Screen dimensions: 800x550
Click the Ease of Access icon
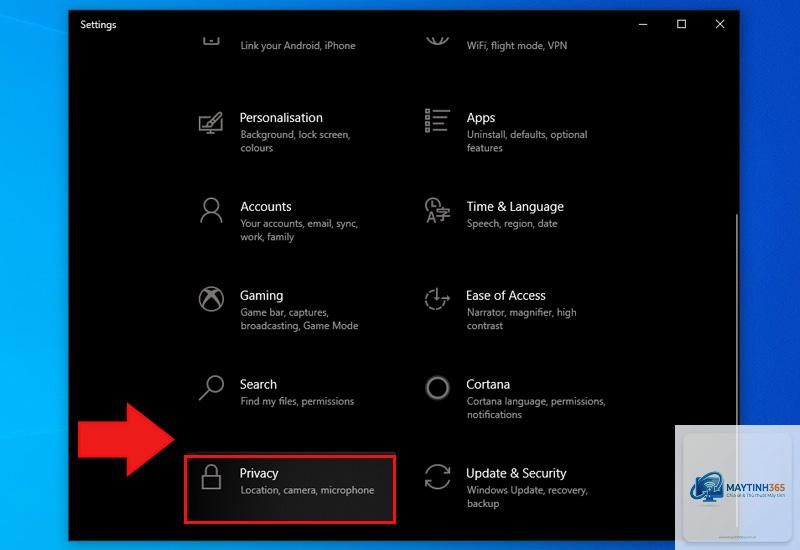(437, 299)
